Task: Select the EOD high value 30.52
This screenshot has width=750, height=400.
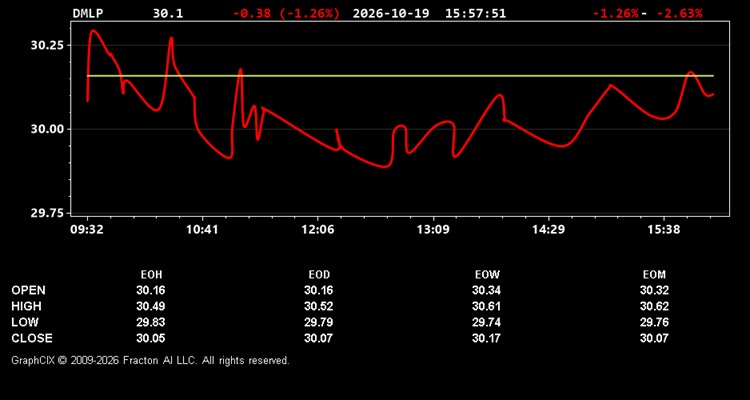Action: pyautogui.click(x=319, y=306)
